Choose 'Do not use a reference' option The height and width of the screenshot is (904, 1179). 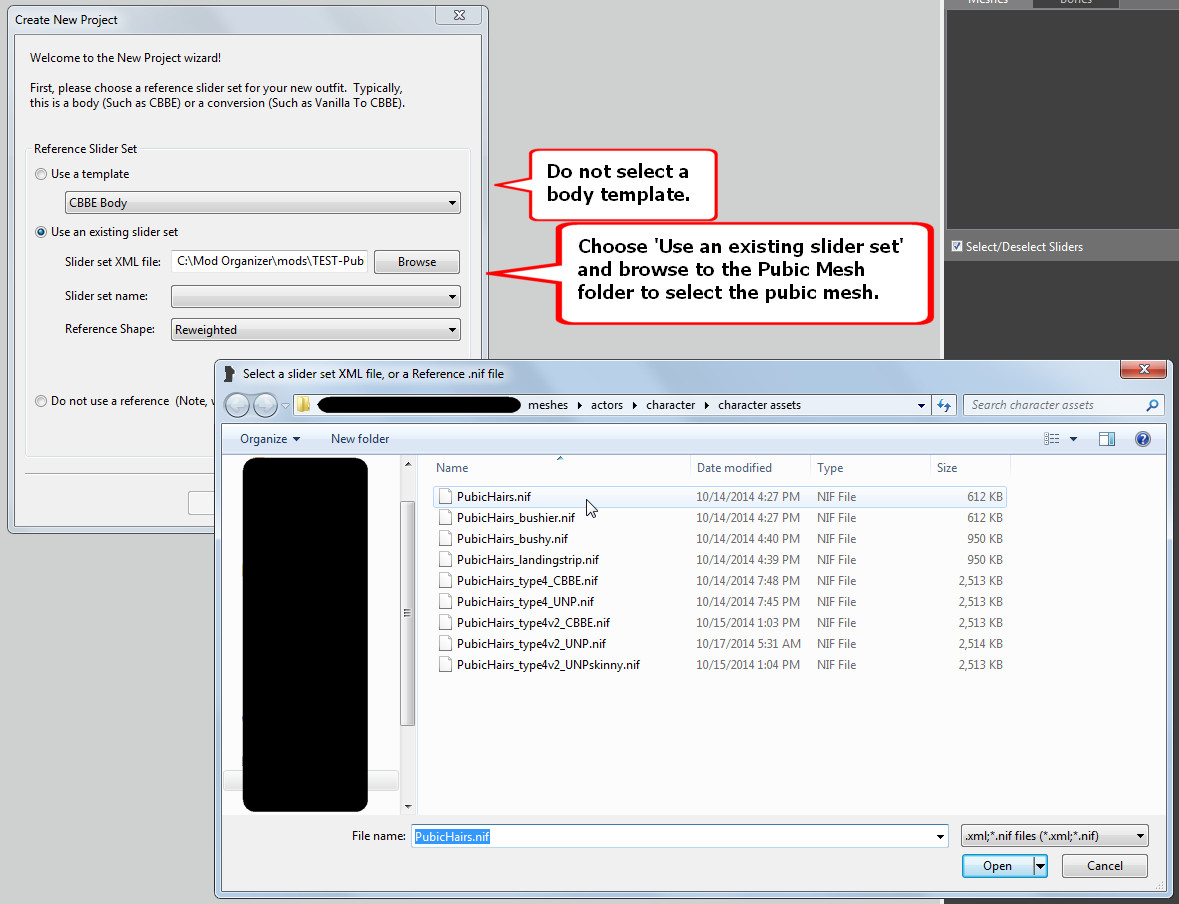[x=41, y=401]
